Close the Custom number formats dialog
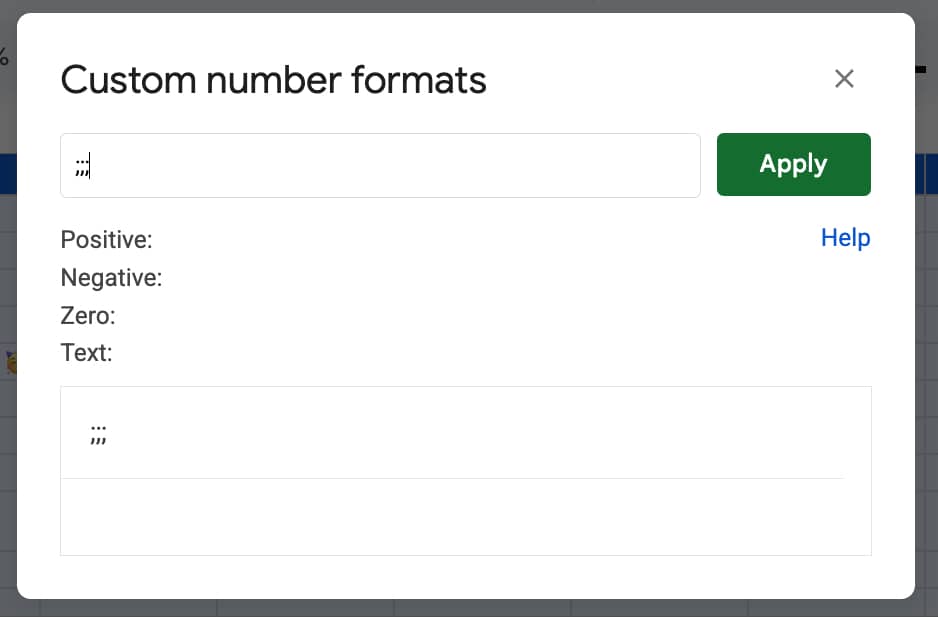Image resolution: width=938 pixels, height=617 pixels. pos(844,79)
